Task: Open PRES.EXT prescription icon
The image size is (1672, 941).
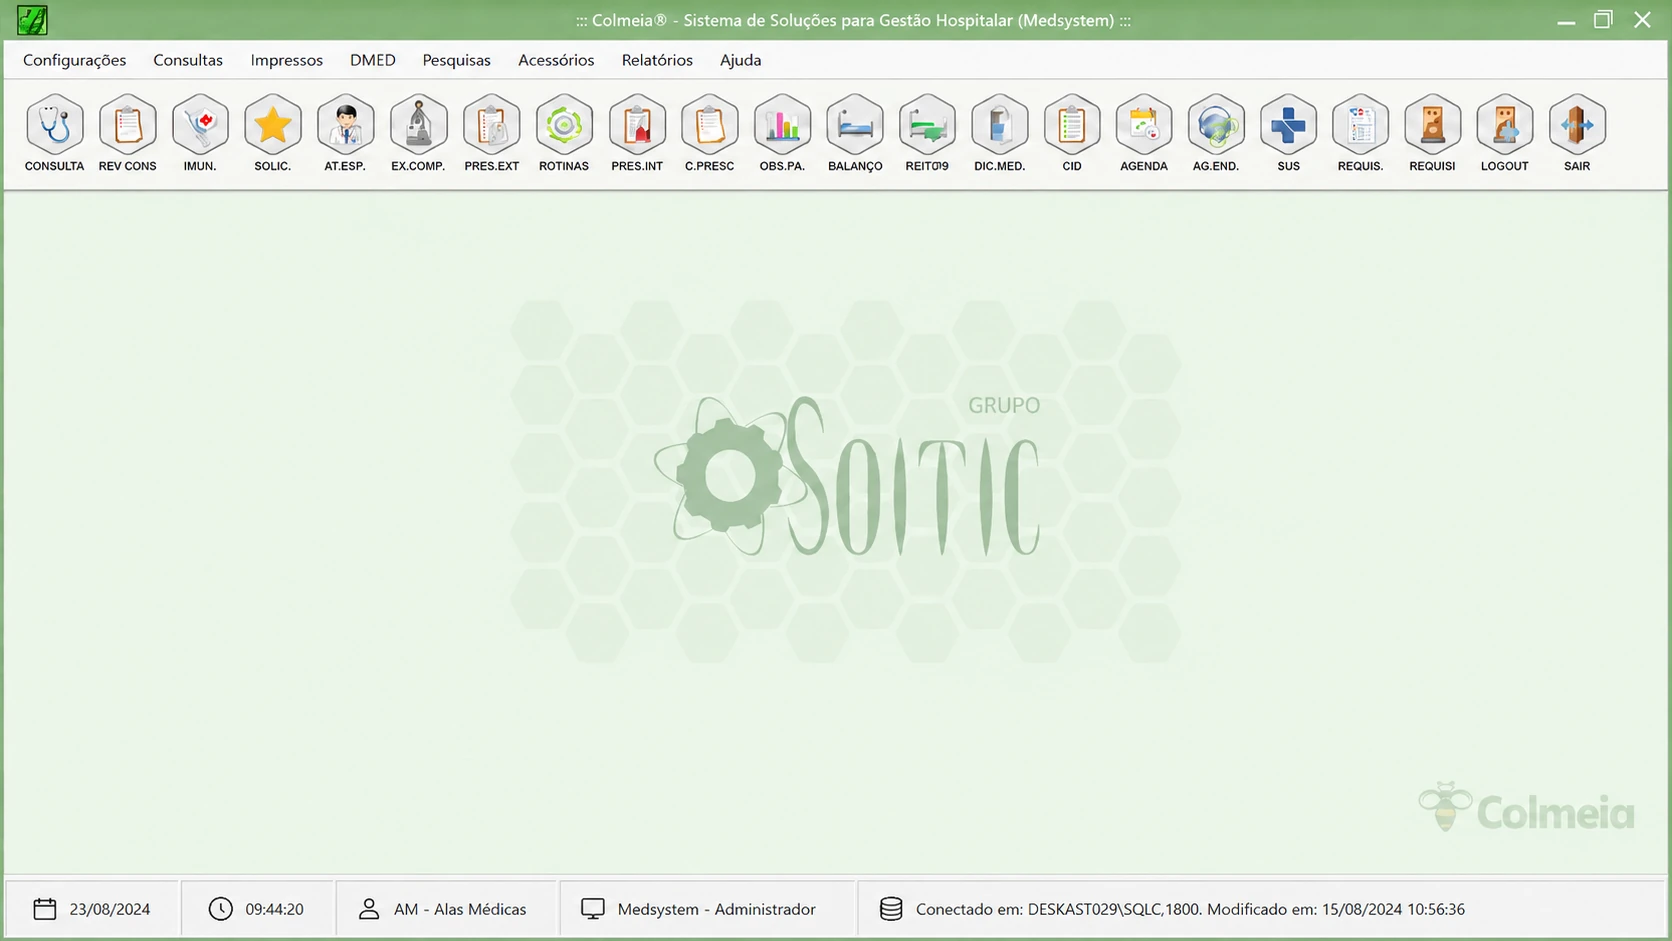Action: click(x=492, y=125)
